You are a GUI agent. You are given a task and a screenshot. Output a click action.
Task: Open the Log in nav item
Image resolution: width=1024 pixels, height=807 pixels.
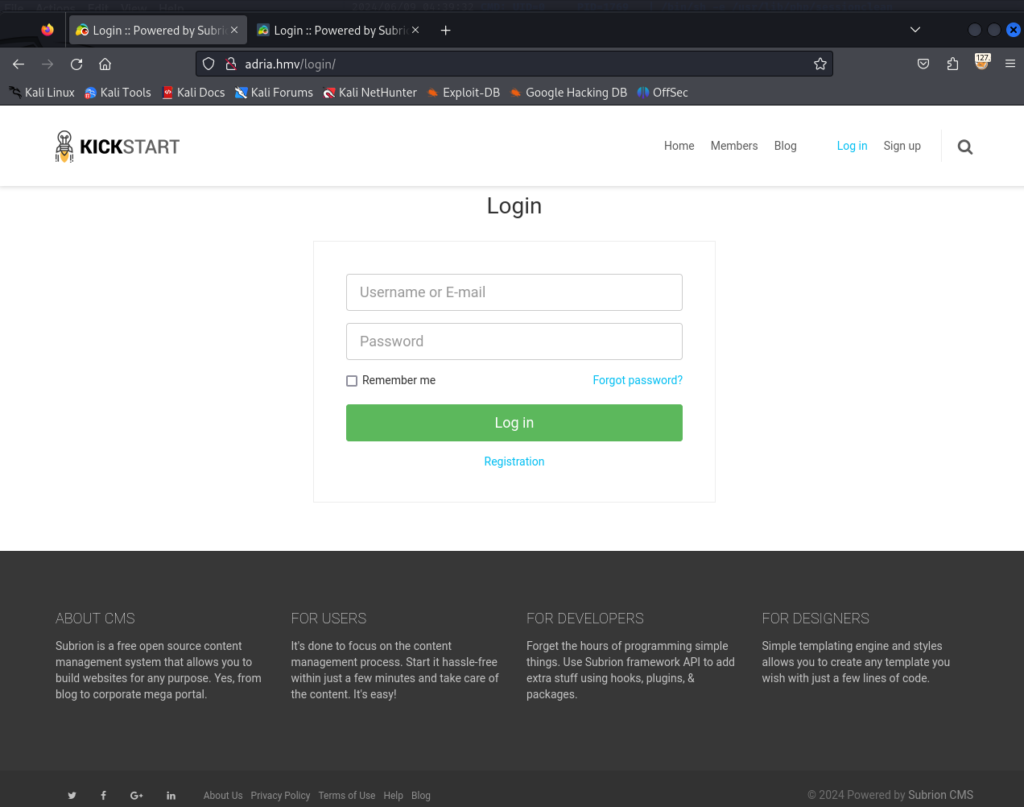coord(852,146)
